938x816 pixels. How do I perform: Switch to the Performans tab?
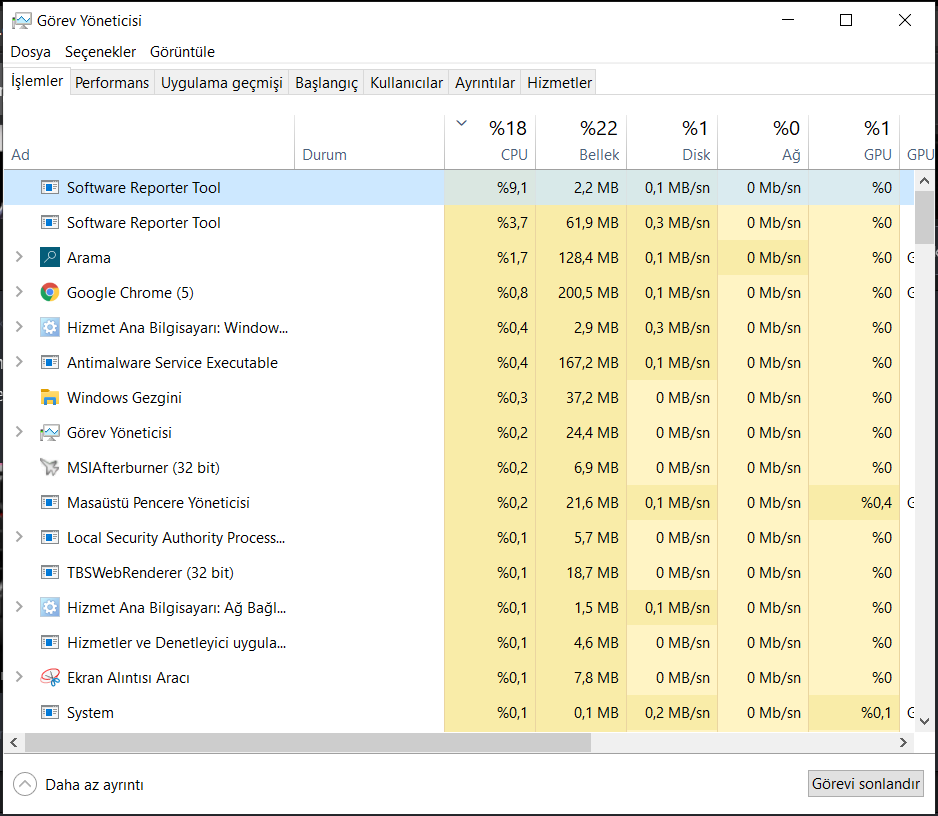pos(112,83)
